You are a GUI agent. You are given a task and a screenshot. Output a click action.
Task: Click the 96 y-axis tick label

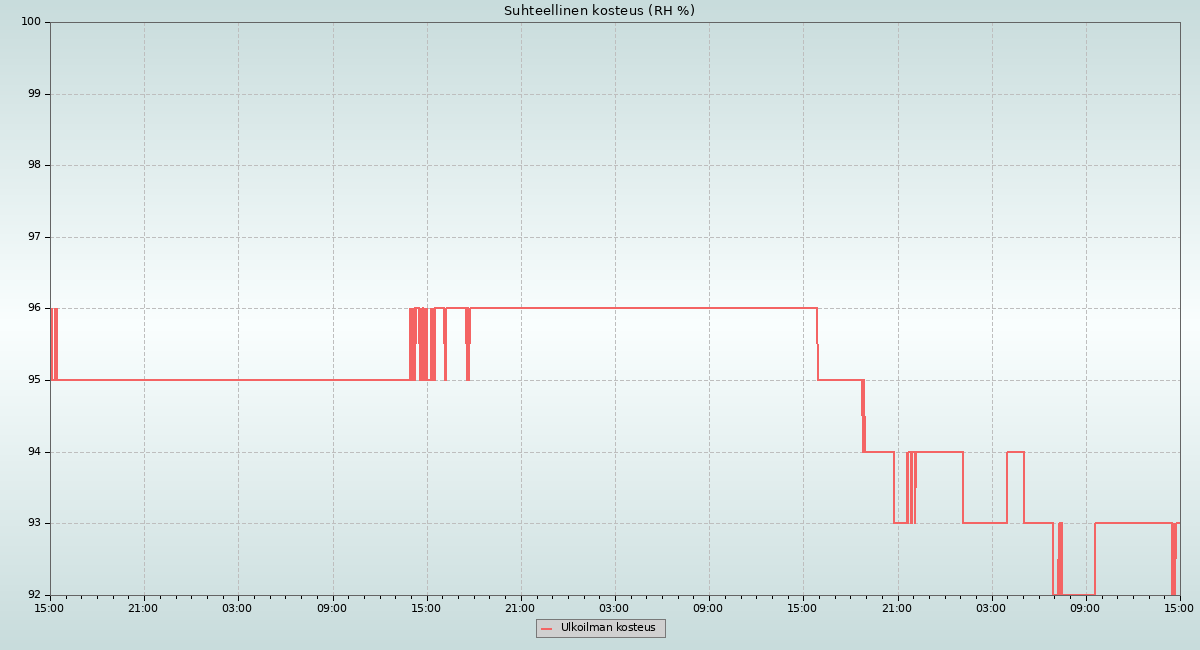(x=34, y=308)
